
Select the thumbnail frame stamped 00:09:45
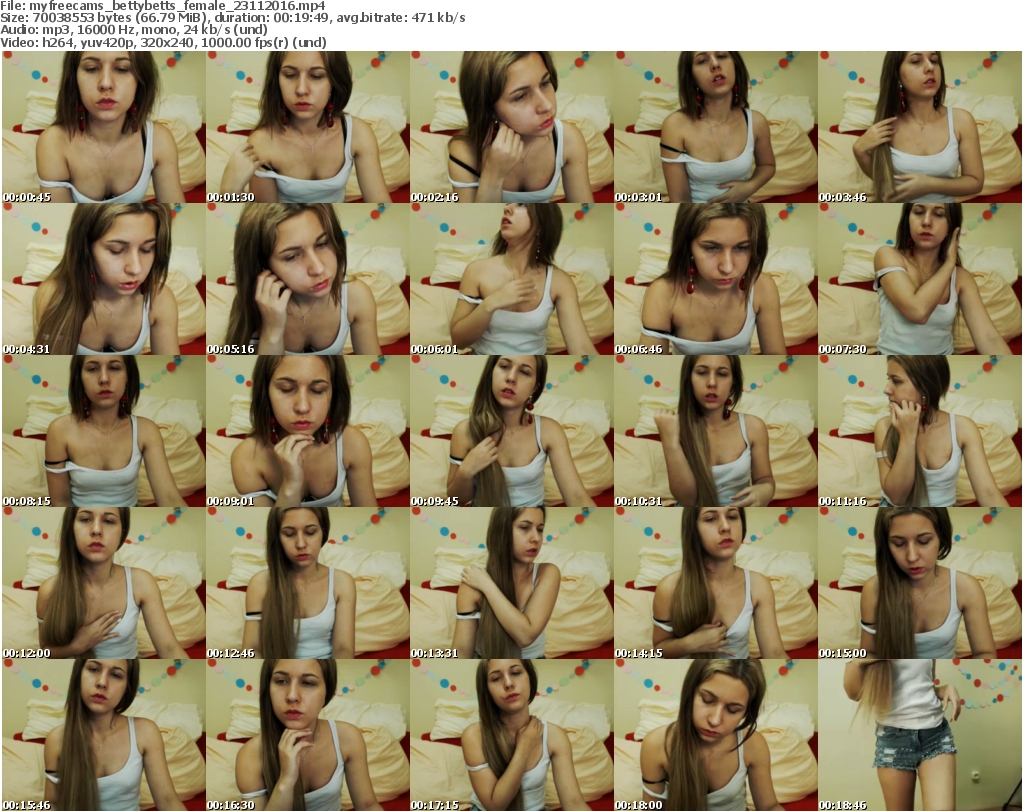511,432
